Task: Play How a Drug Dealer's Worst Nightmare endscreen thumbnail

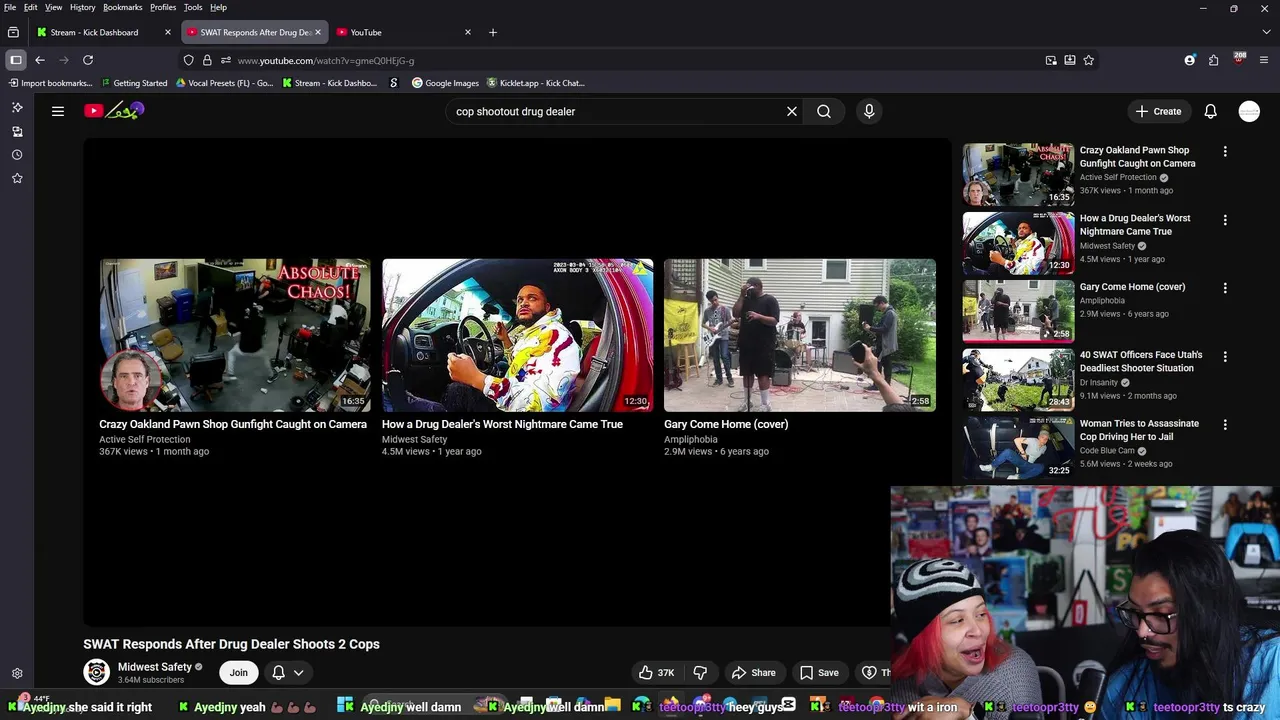Action: coord(517,335)
